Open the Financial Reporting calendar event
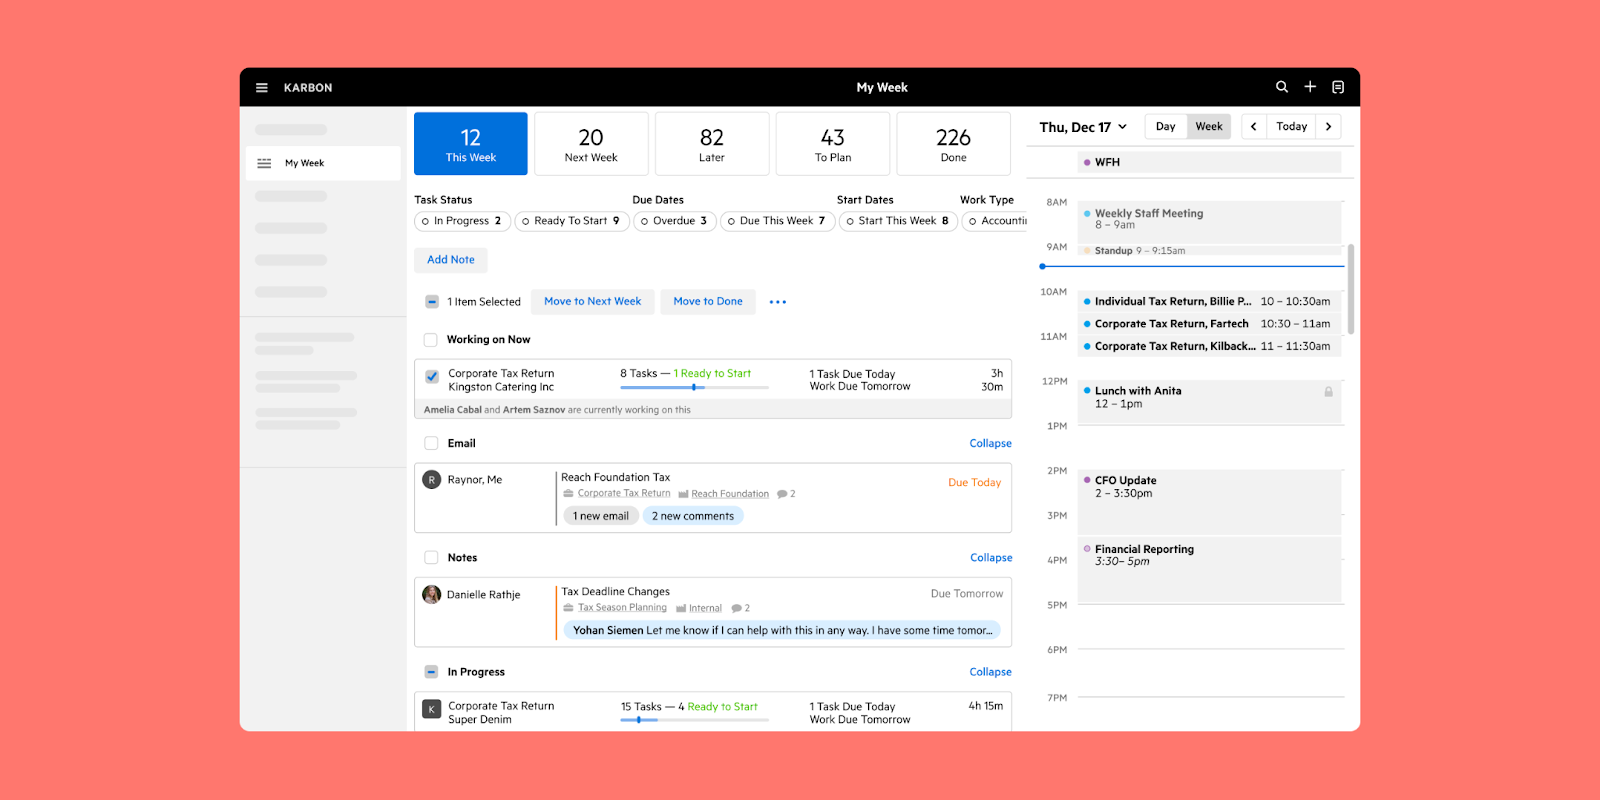This screenshot has height=800, width=1600. [1209, 571]
